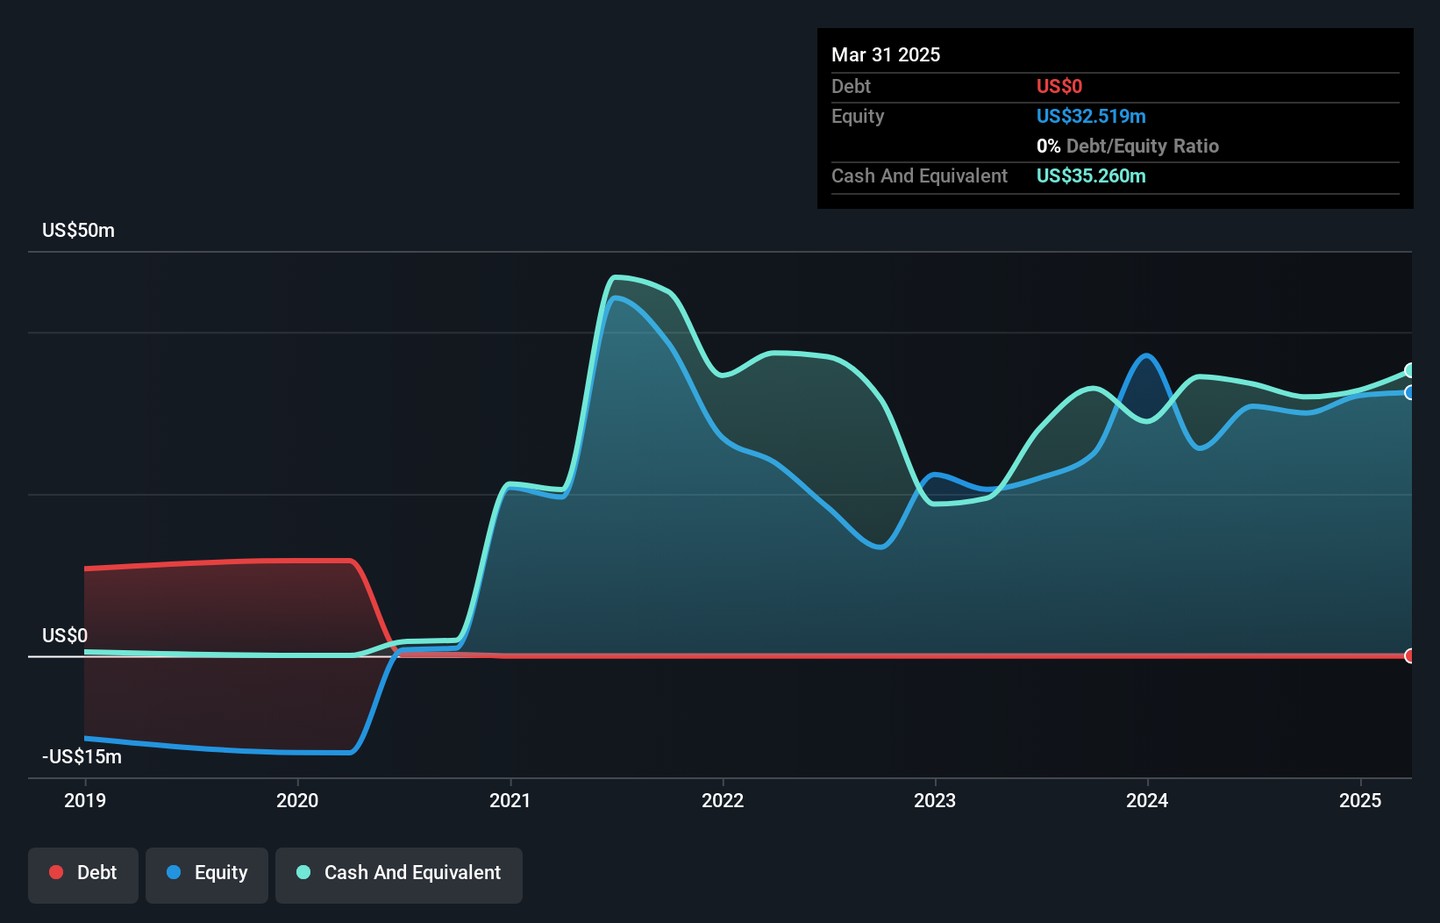Click the US$32.519m equity value in tooltip

pos(1091,116)
